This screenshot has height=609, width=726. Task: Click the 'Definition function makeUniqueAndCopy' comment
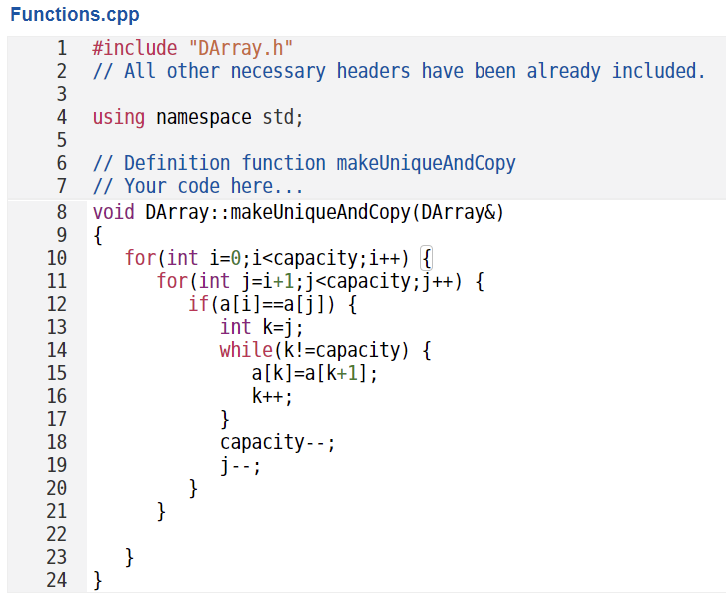coord(304,163)
